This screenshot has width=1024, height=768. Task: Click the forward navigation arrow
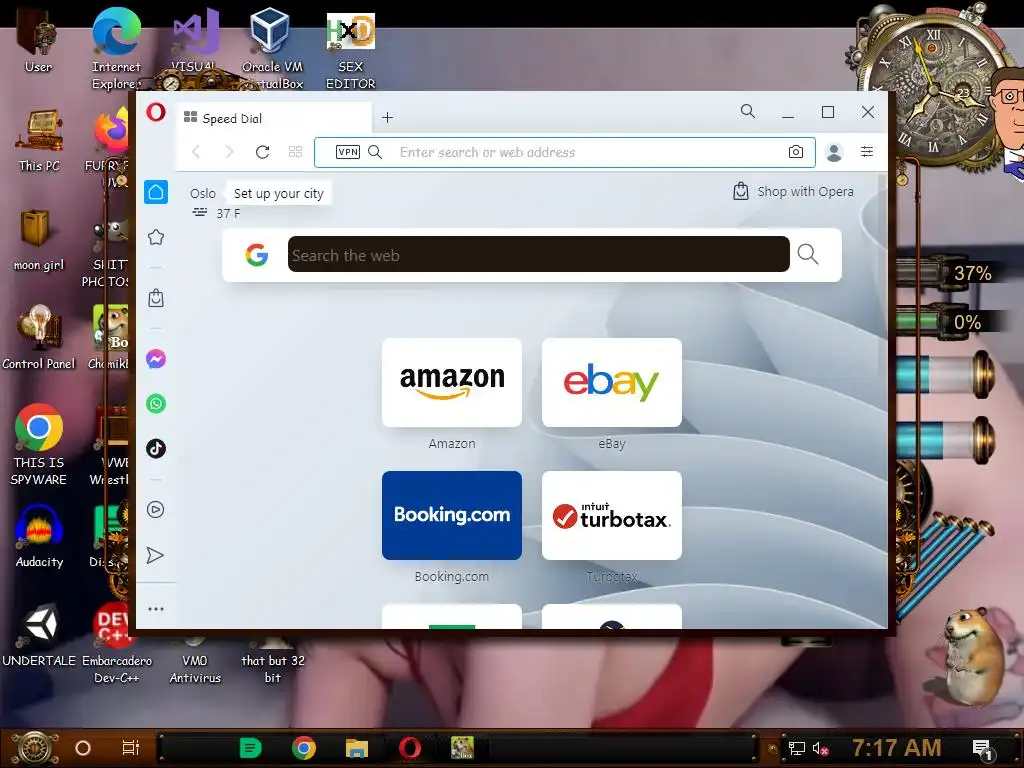[229, 152]
